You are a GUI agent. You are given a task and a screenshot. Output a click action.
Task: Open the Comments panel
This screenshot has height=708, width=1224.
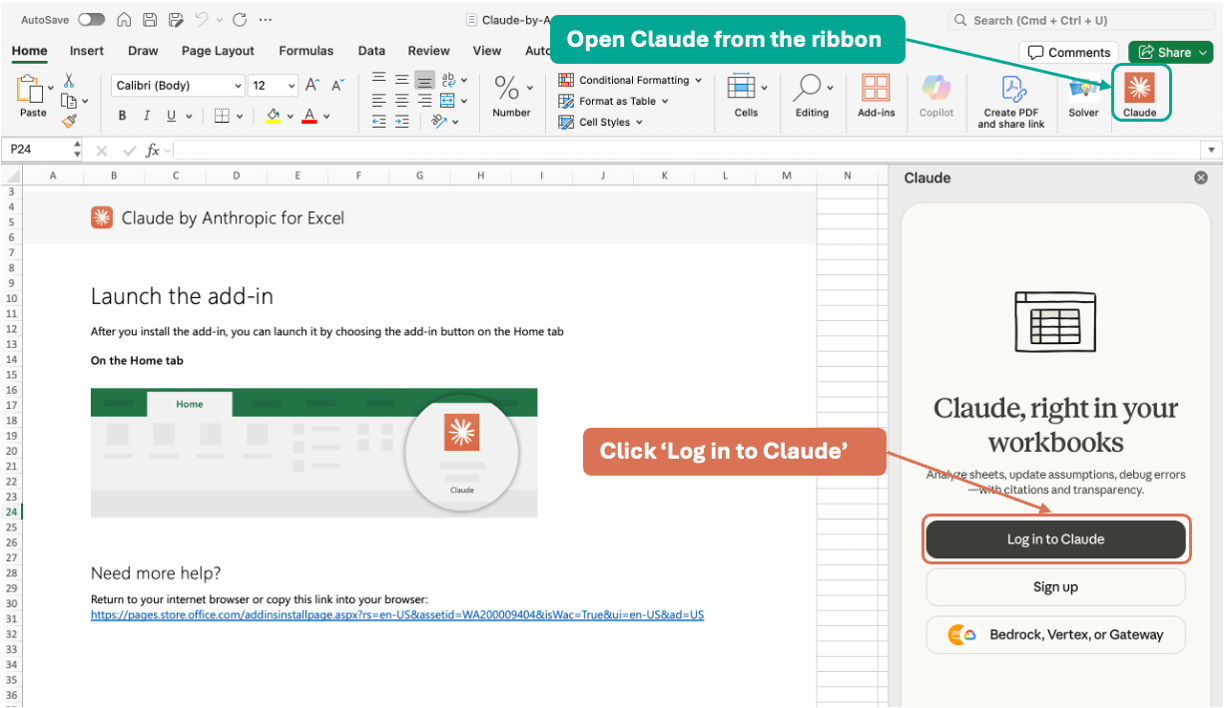coord(1068,52)
